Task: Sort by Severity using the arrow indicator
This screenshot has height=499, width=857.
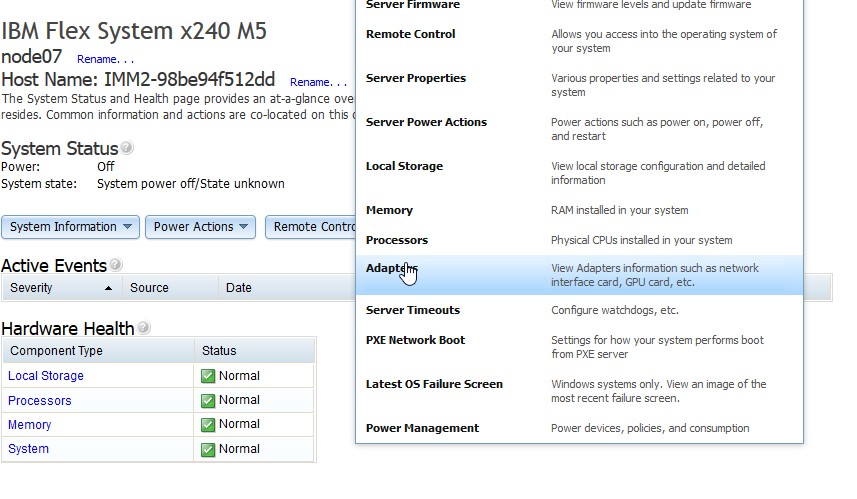Action: (x=108, y=288)
